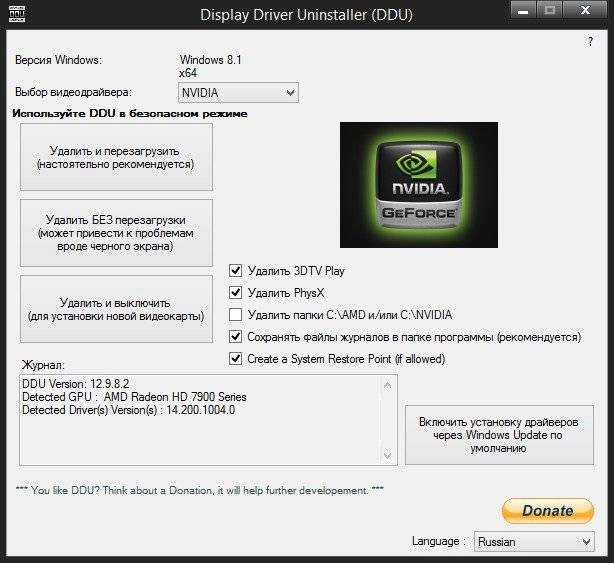Viewport: 614px width, 563px height.
Task: Click 'Удалить БЕЗ перезагрузки' button
Action: pos(116,233)
